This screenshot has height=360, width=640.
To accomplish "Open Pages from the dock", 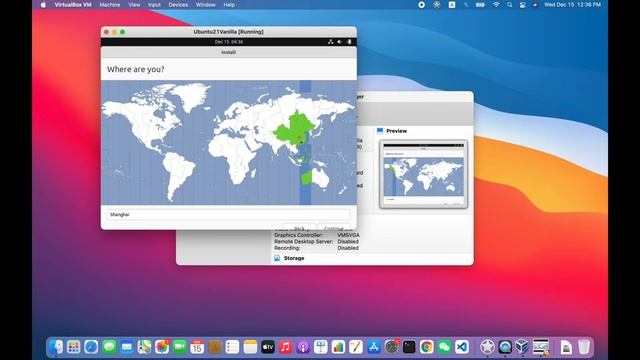I will [x=356, y=347].
